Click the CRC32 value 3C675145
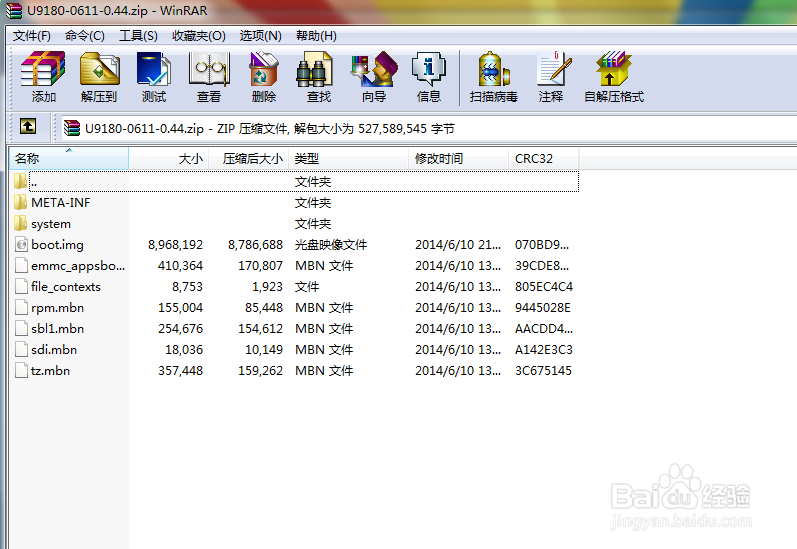The width and height of the screenshot is (797, 549). tap(543, 371)
